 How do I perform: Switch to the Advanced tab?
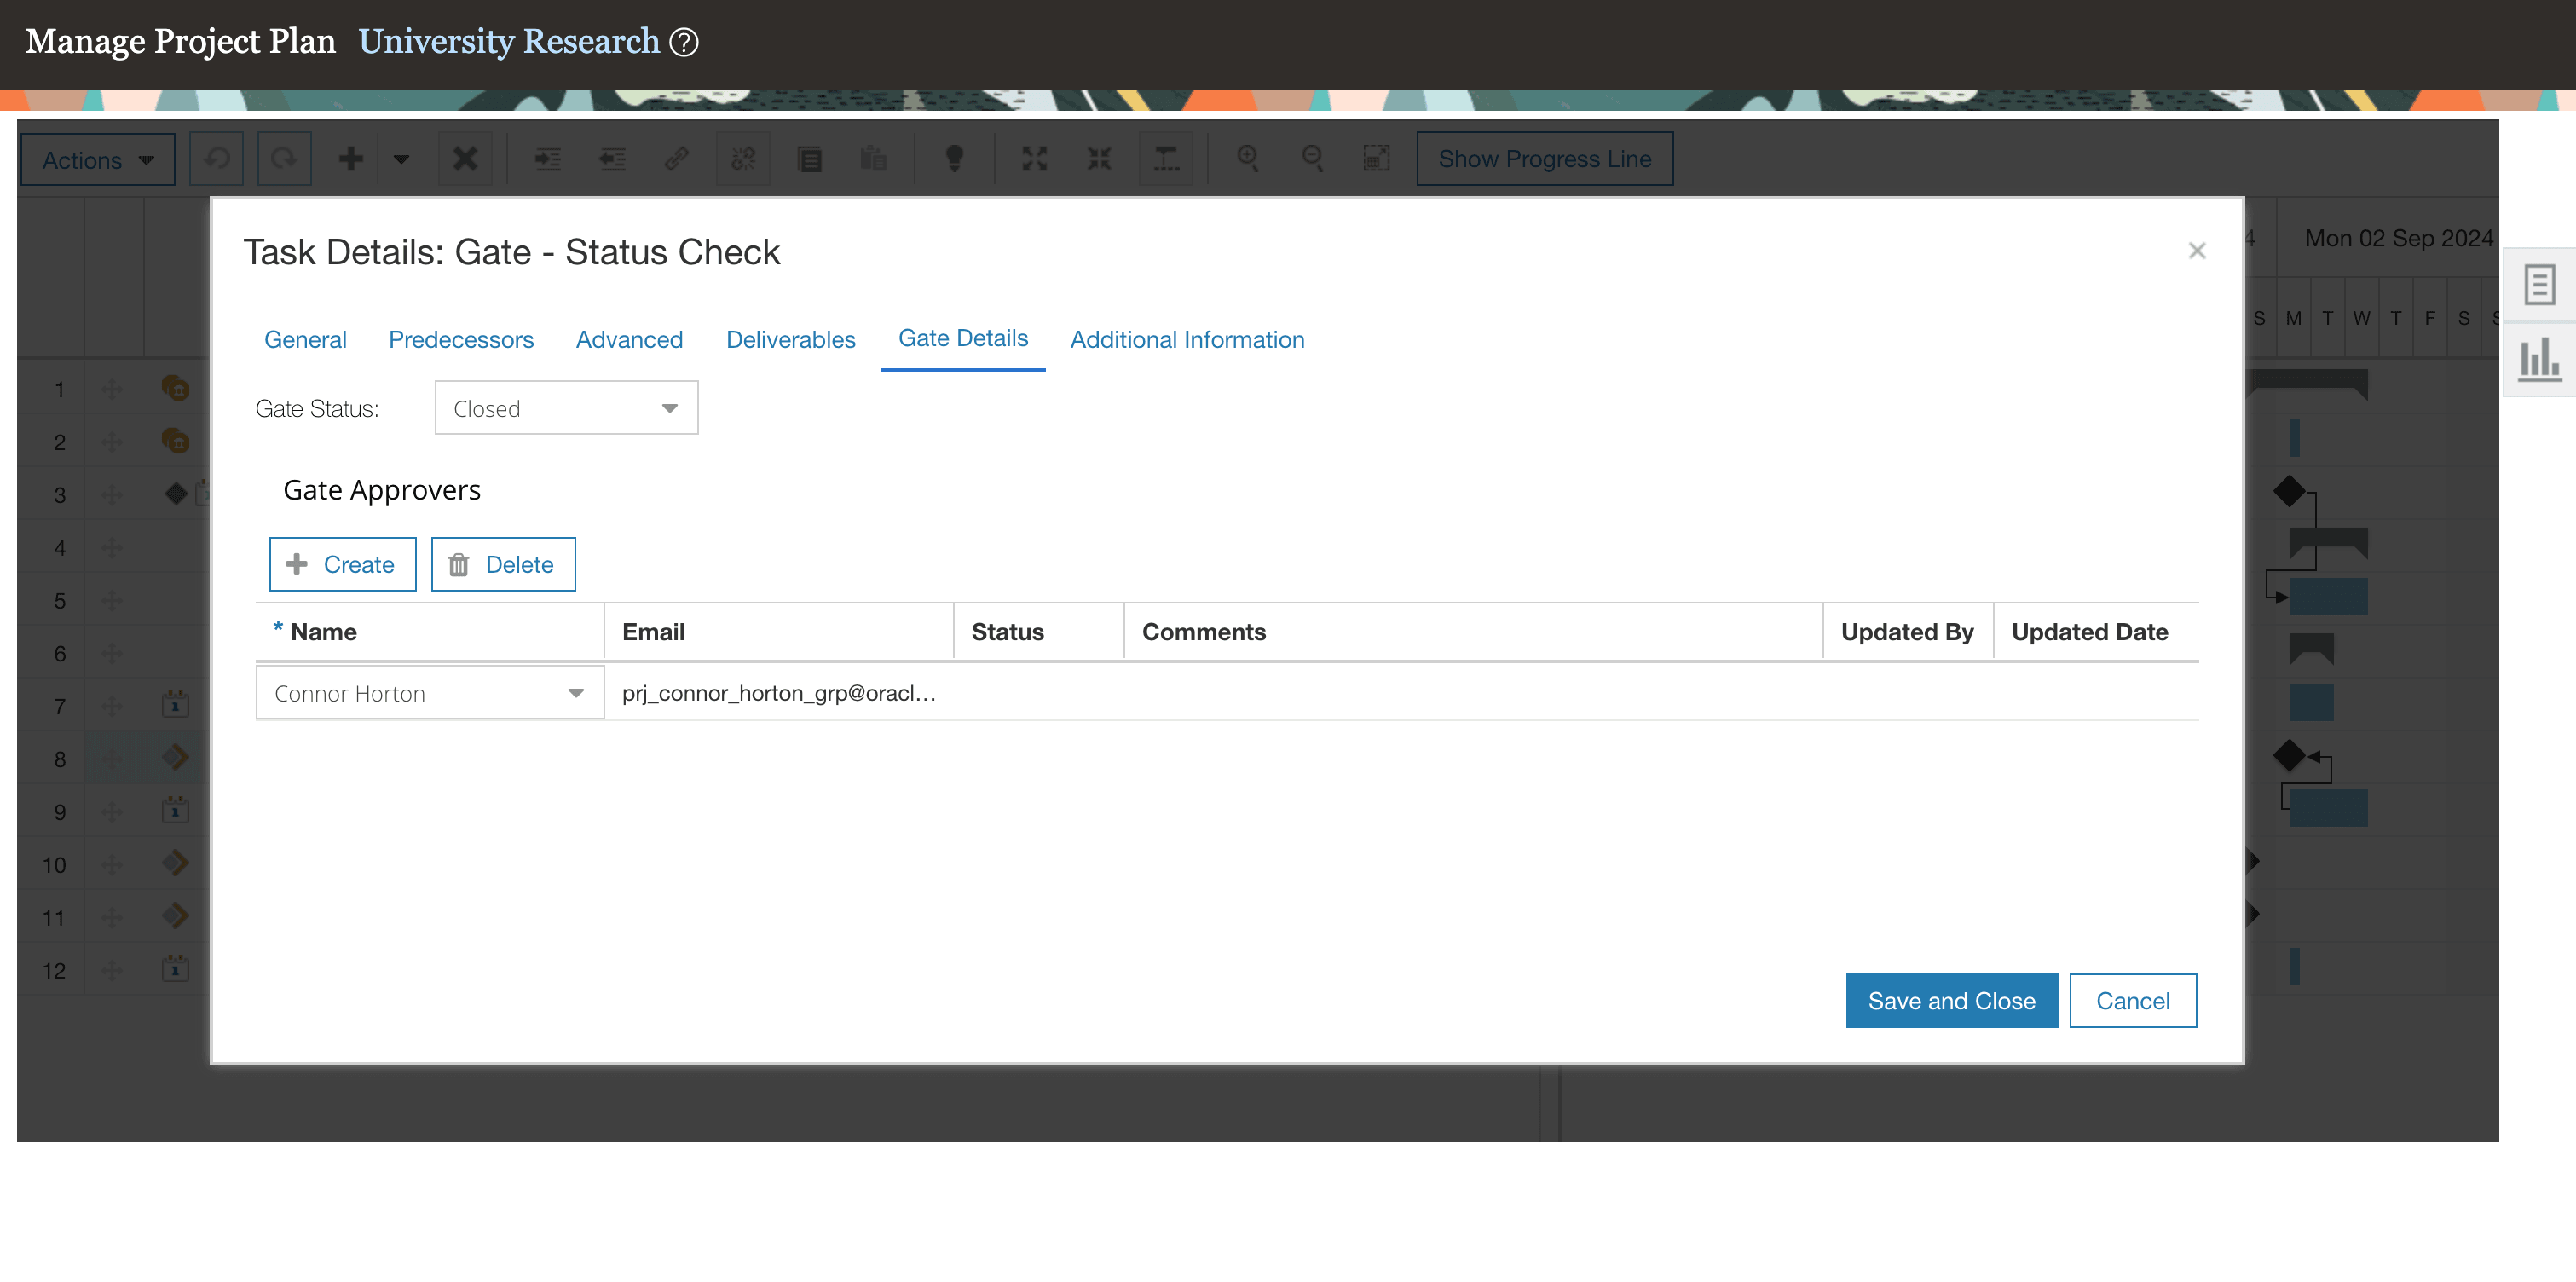click(629, 340)
